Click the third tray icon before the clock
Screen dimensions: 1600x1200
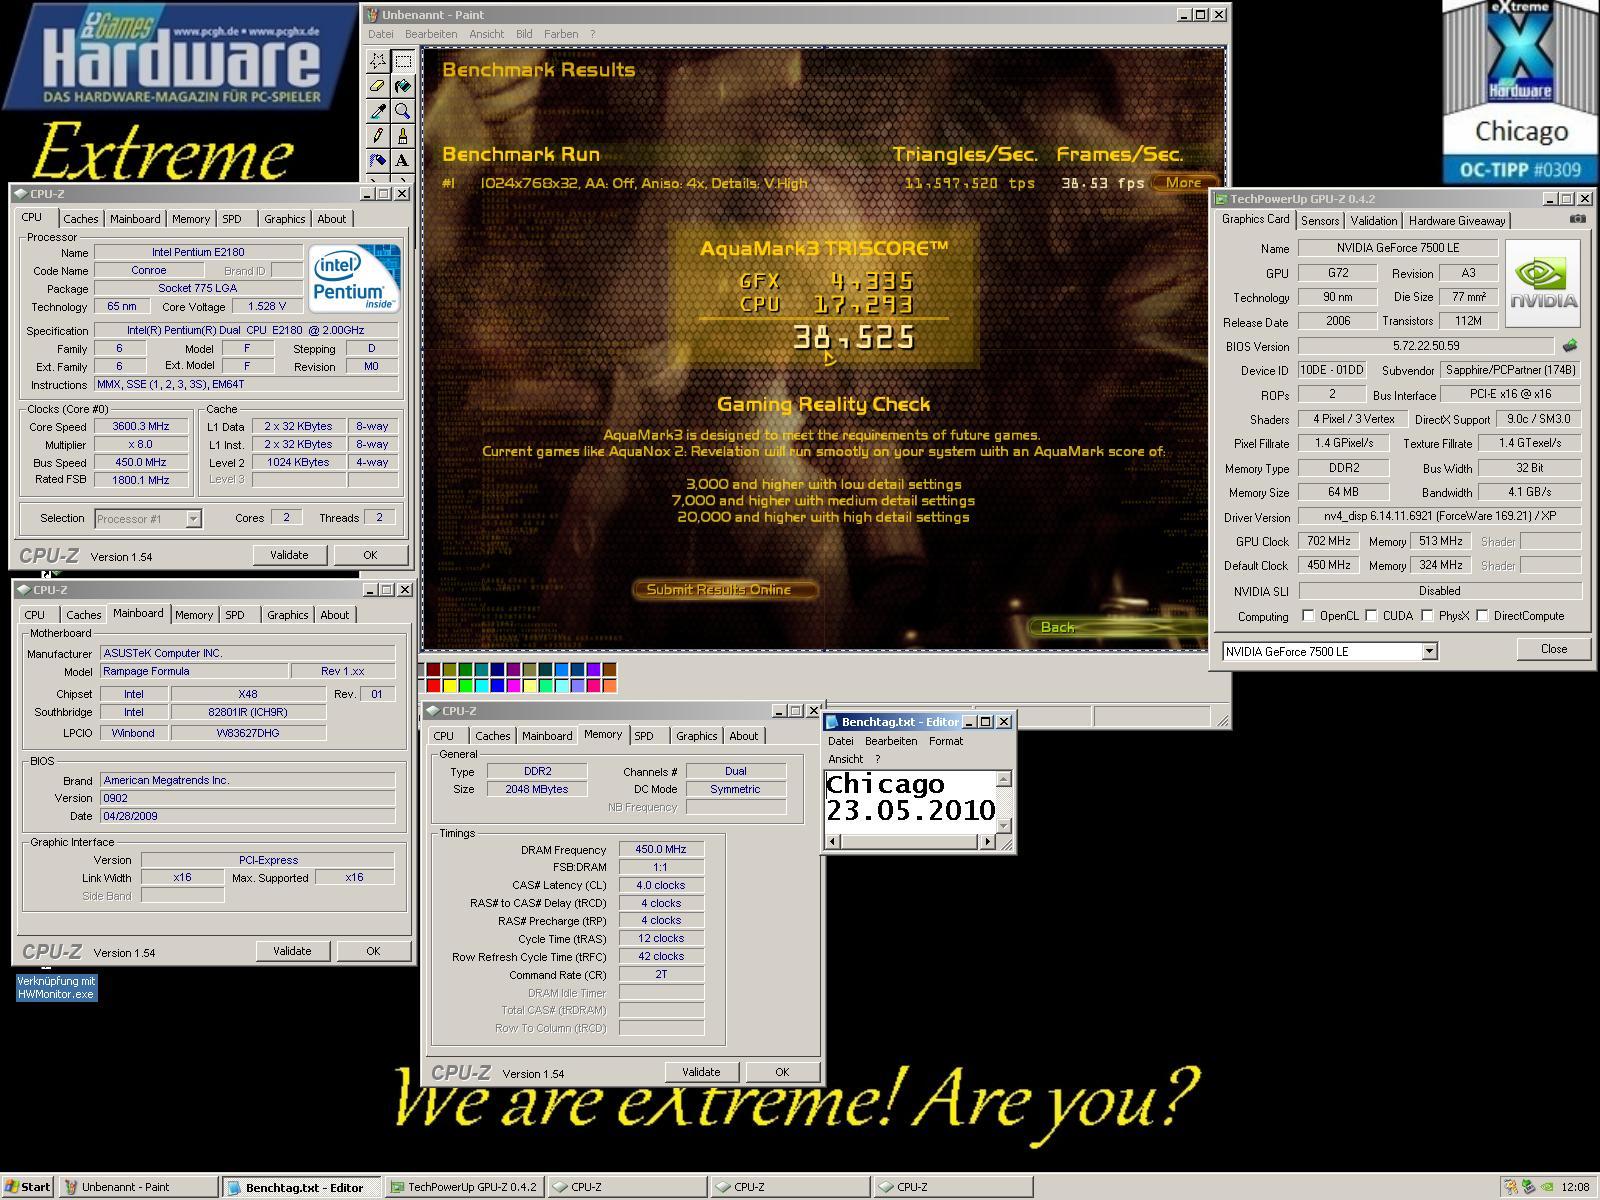click(1546, 1188)
